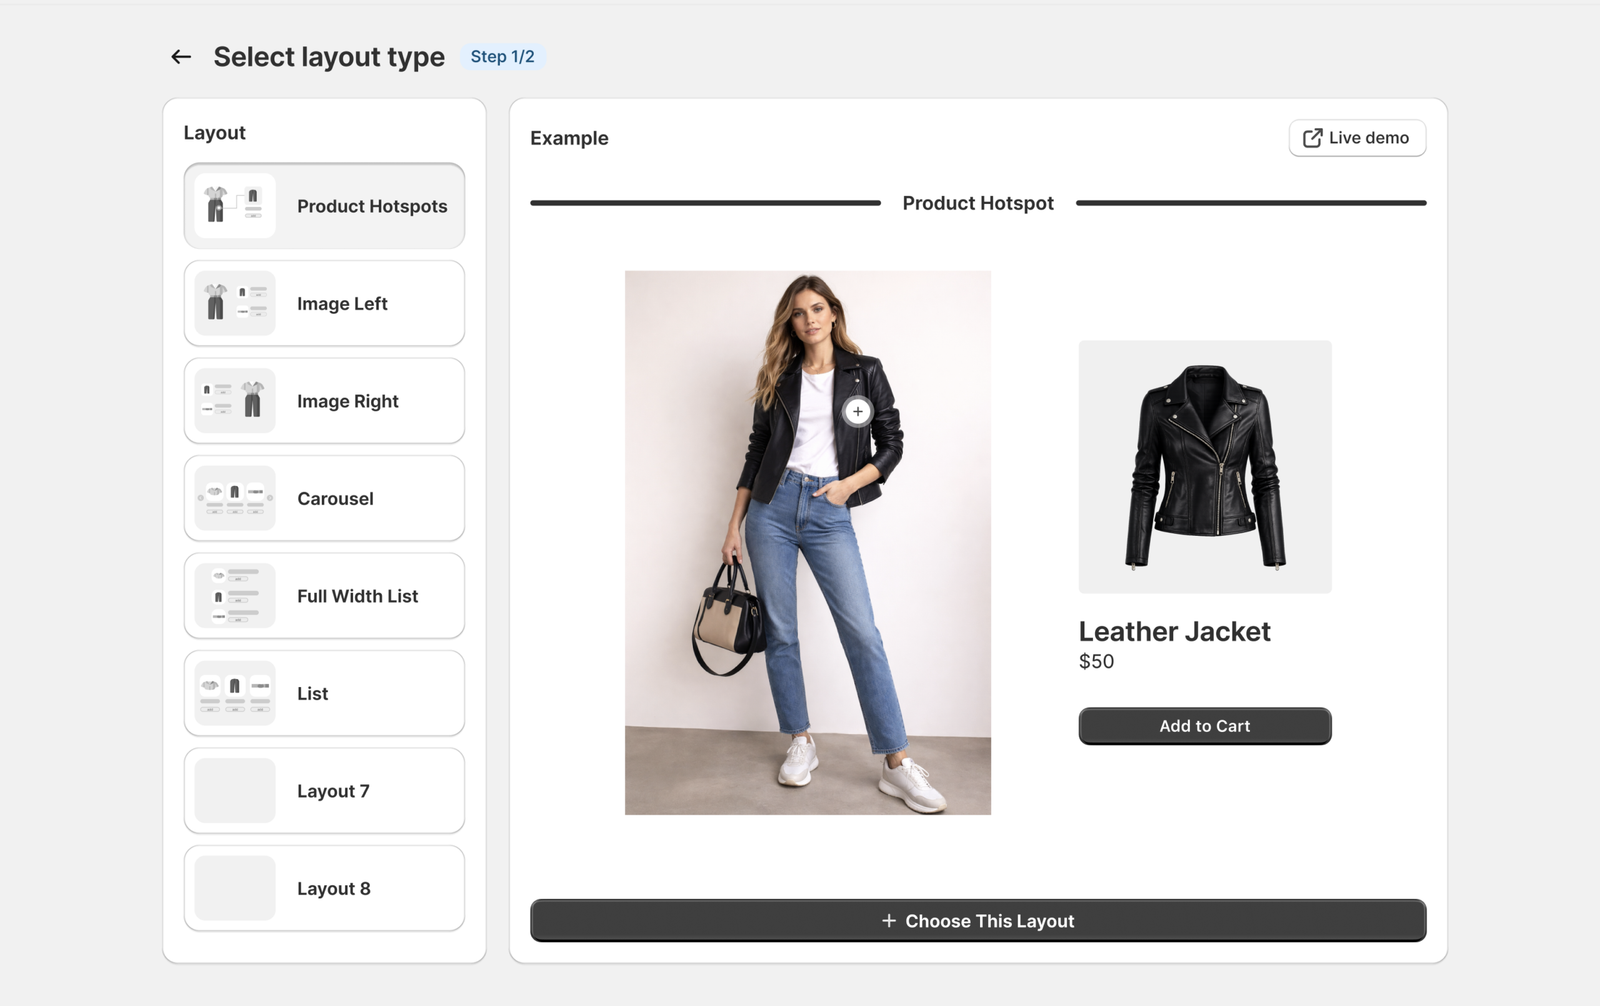The image size is (1600, 1006).
Task: Click the List layout thumbnail icon
Action: 235,693
